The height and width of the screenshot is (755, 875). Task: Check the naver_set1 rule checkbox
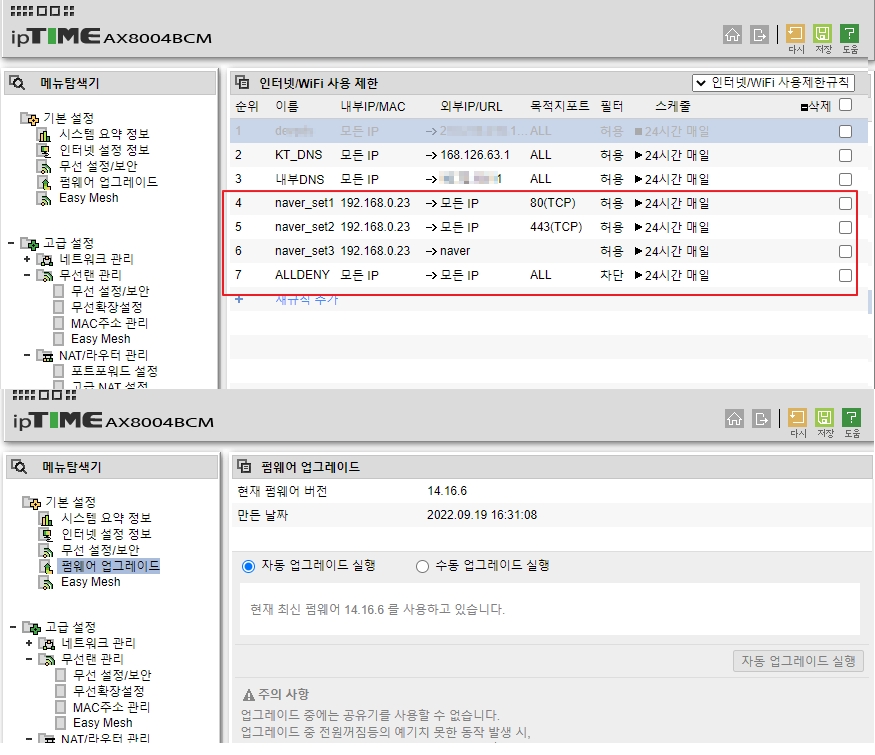coord(845,203)
